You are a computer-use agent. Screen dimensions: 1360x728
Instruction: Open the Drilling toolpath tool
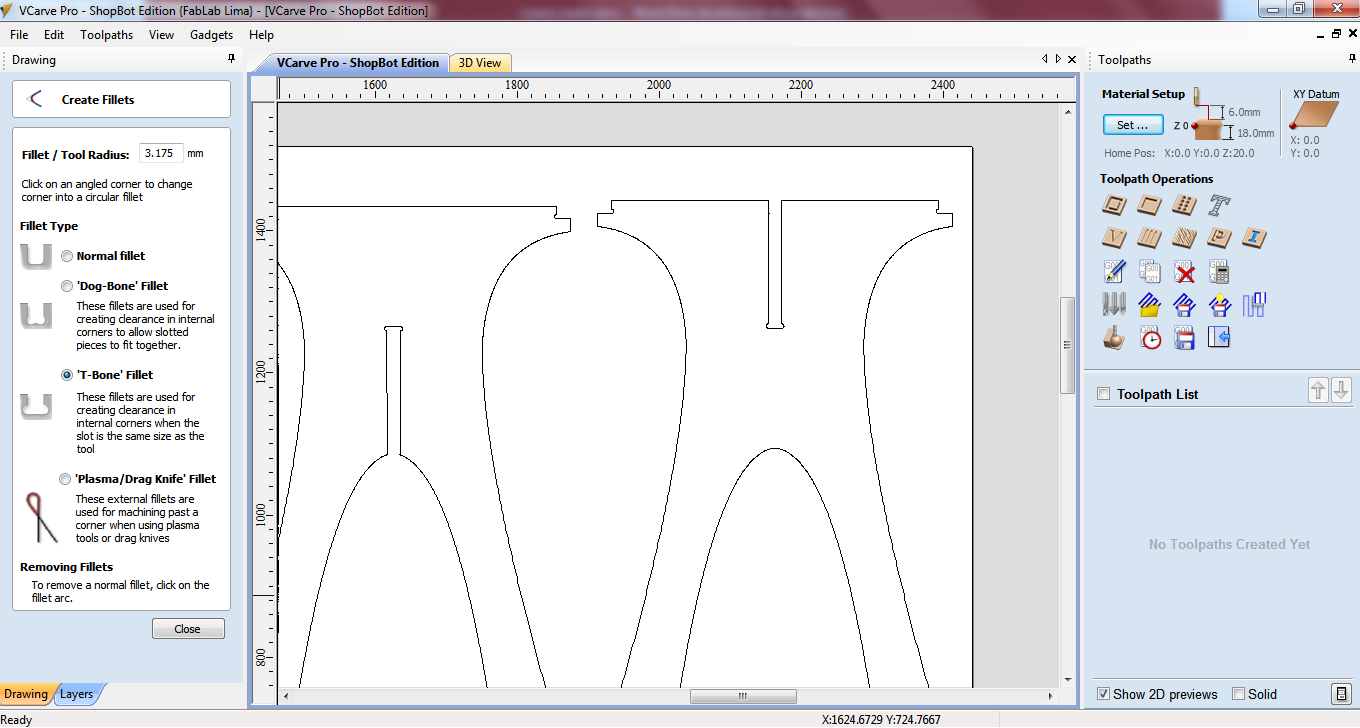[x=1184, y=206]
